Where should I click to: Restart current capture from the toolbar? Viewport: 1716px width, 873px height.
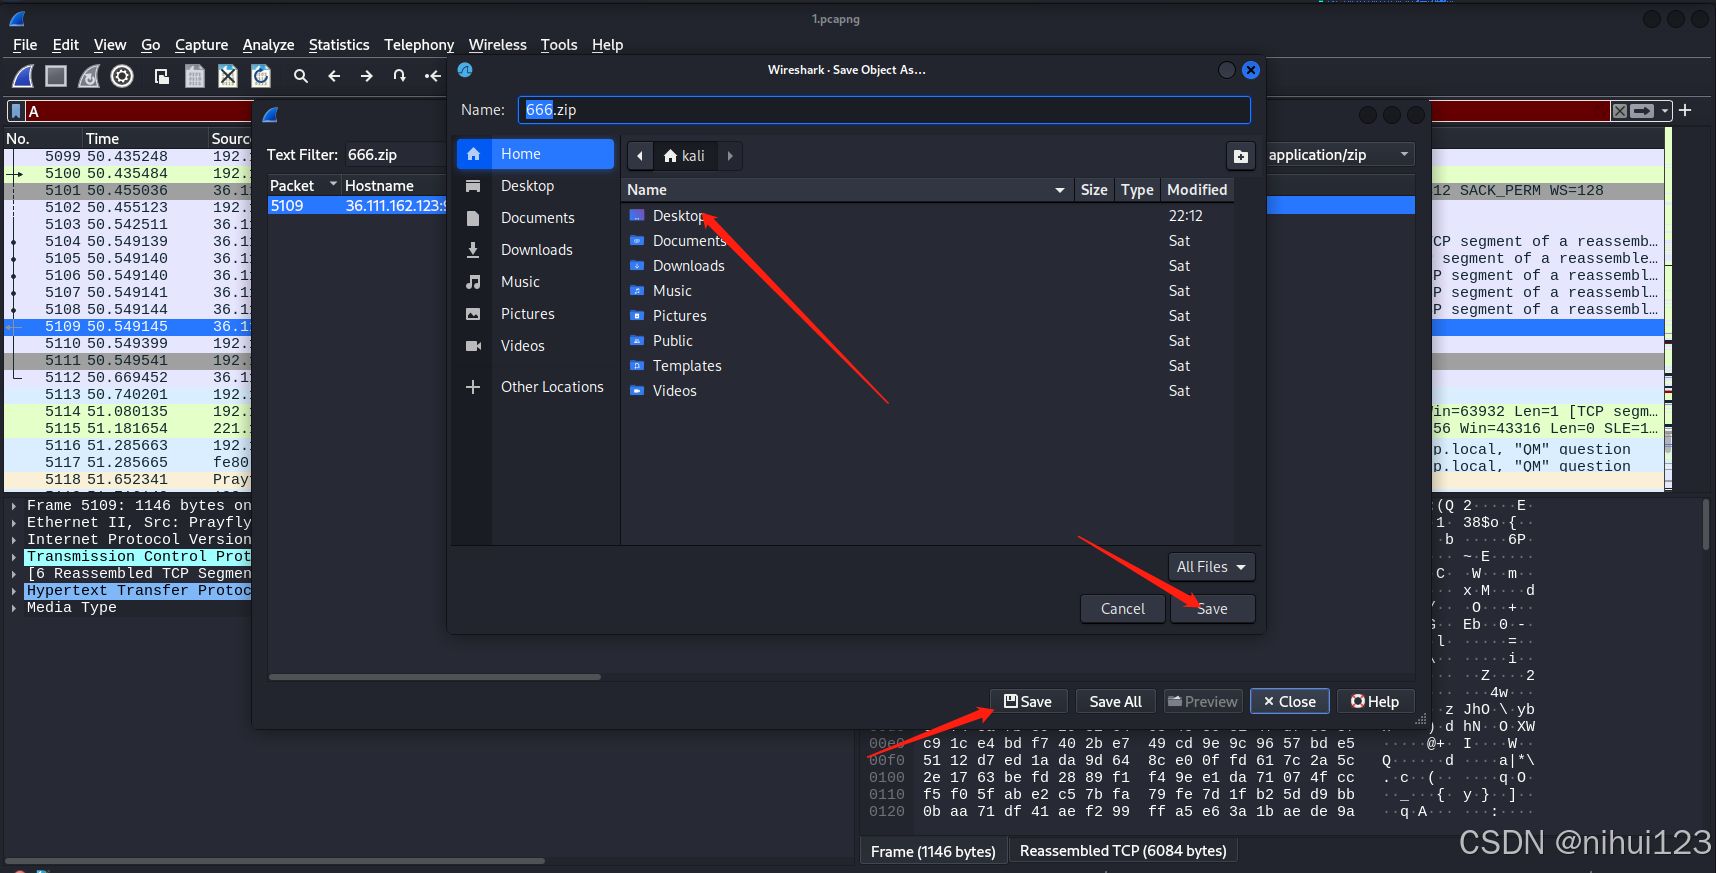(x=89, y=76)
